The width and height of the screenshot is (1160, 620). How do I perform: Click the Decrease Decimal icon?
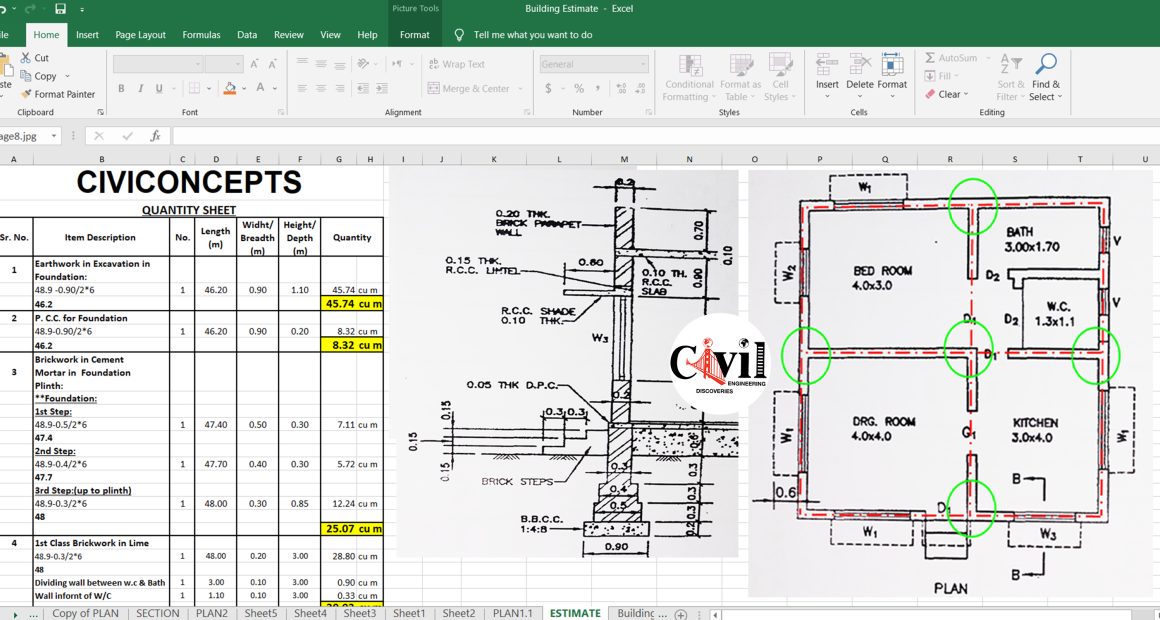(640, 88)
